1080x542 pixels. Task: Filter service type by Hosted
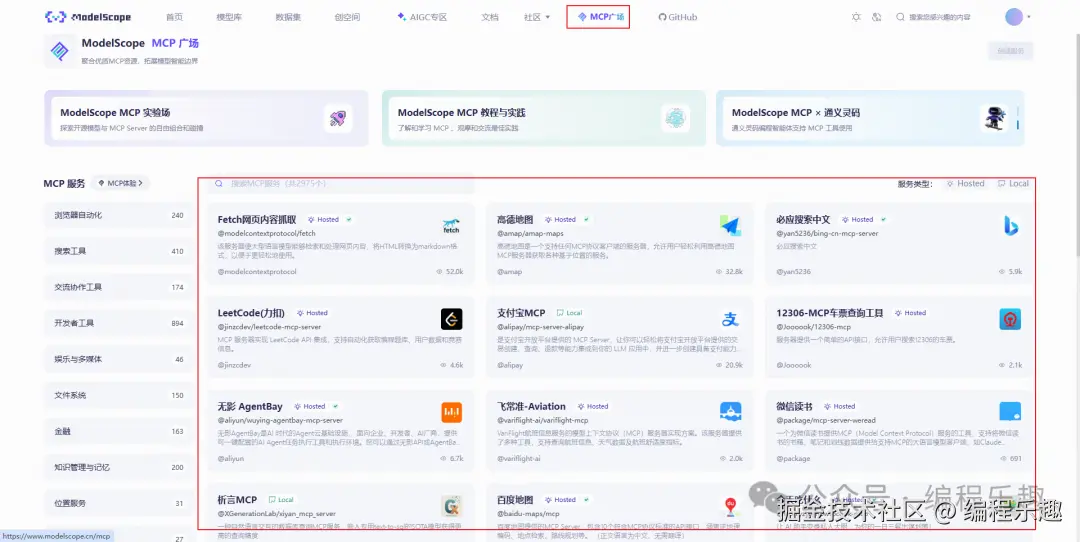(965, 184)
